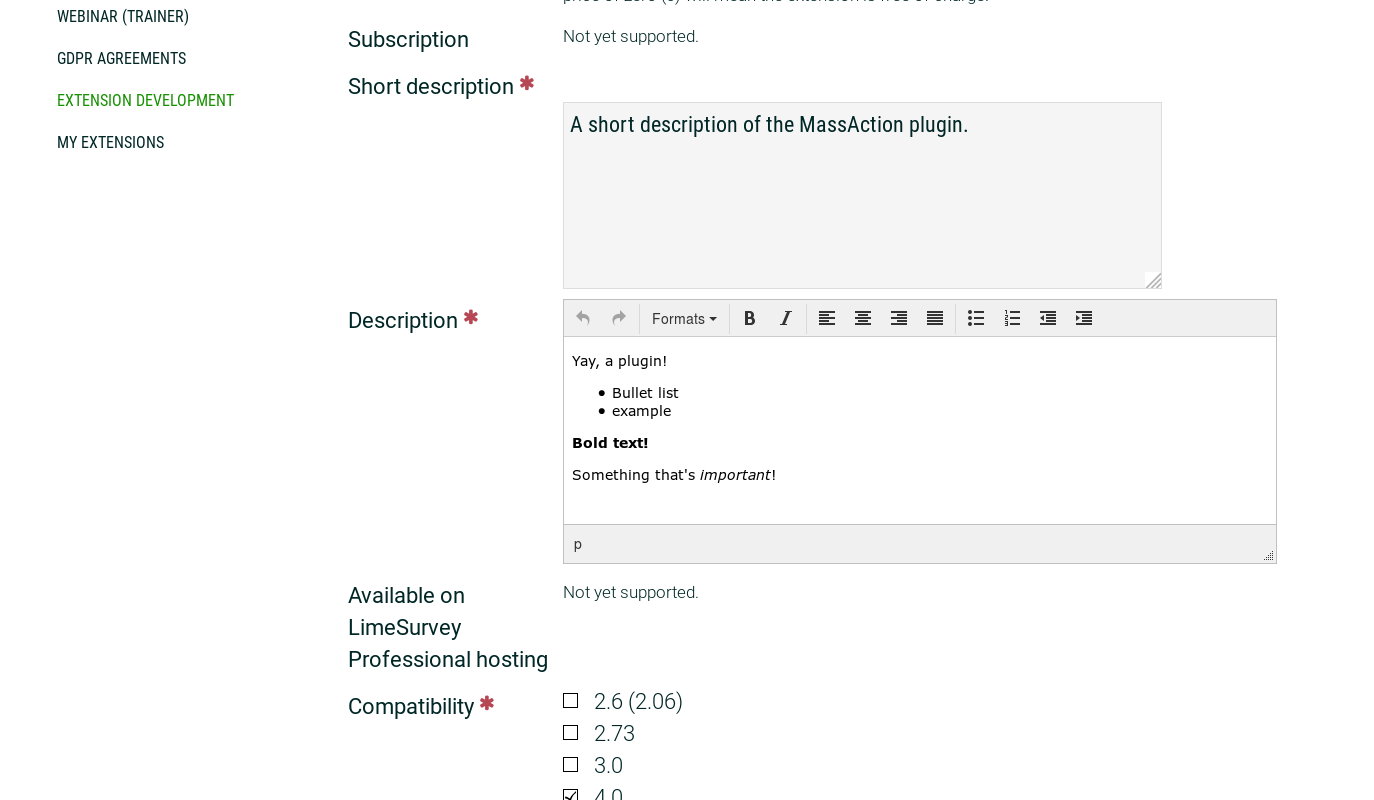Click the Undo icon in editor toolbar
The image size is (1374, 800).
583,318
